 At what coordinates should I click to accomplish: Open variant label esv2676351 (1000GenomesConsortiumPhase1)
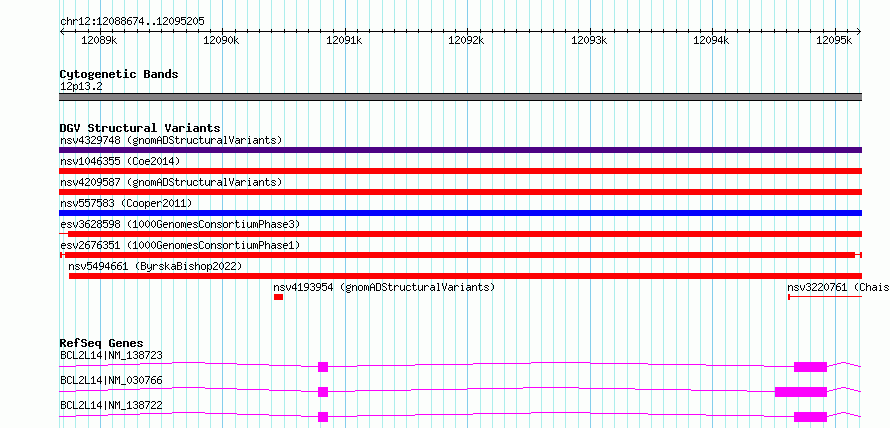180,245
